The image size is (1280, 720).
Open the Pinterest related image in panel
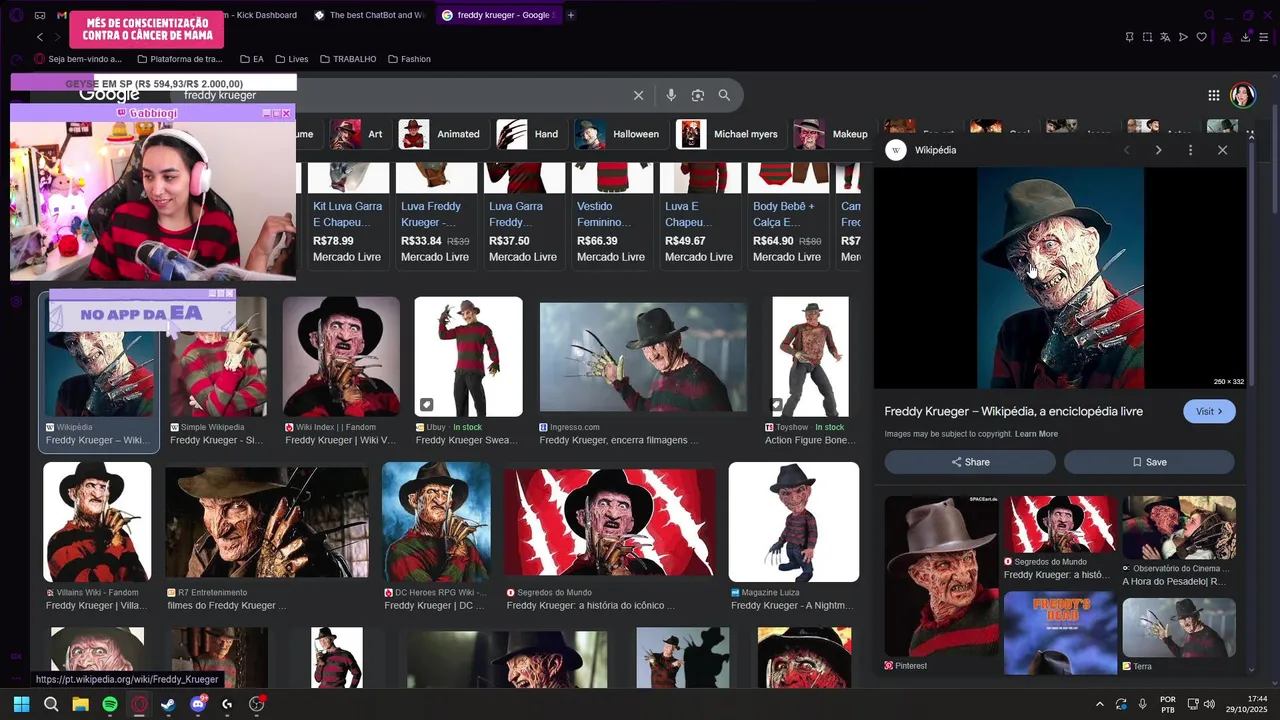[941, 576]
